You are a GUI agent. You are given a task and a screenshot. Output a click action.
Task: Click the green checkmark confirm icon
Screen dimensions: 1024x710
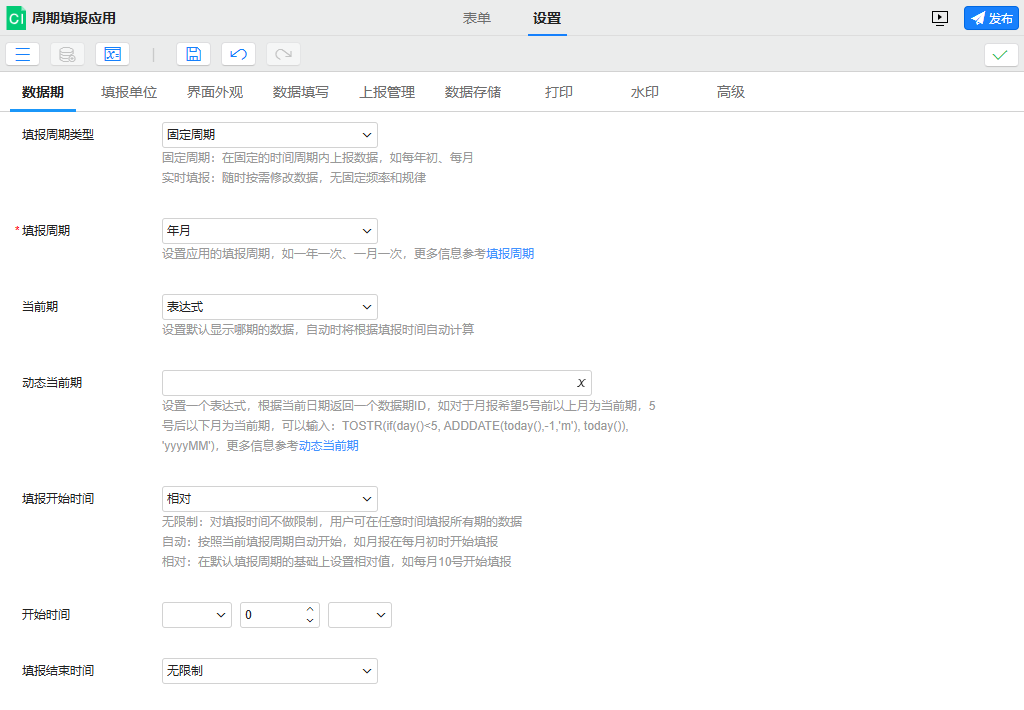[x=1000, y=54]
